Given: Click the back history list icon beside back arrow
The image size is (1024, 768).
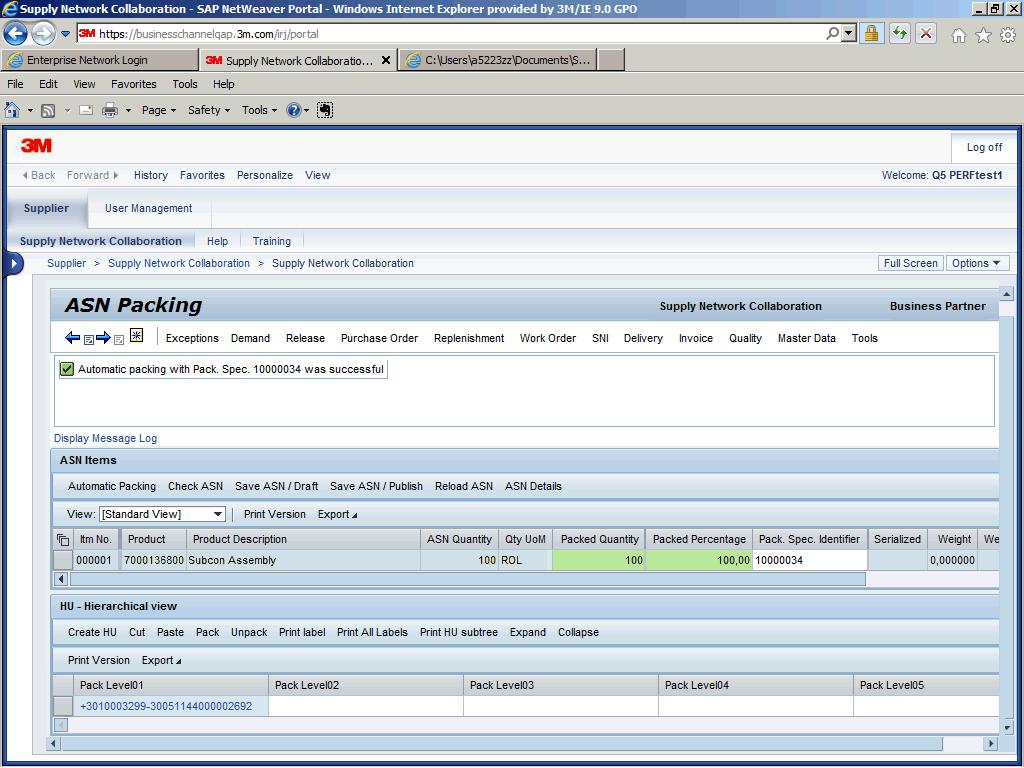Looking at the screenshot, I should pos(88,340).
